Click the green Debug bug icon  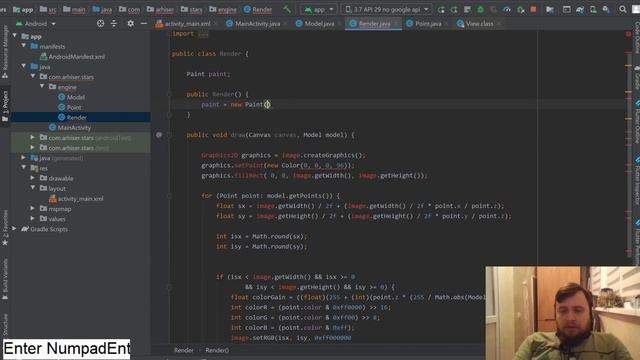pos(480,9)
